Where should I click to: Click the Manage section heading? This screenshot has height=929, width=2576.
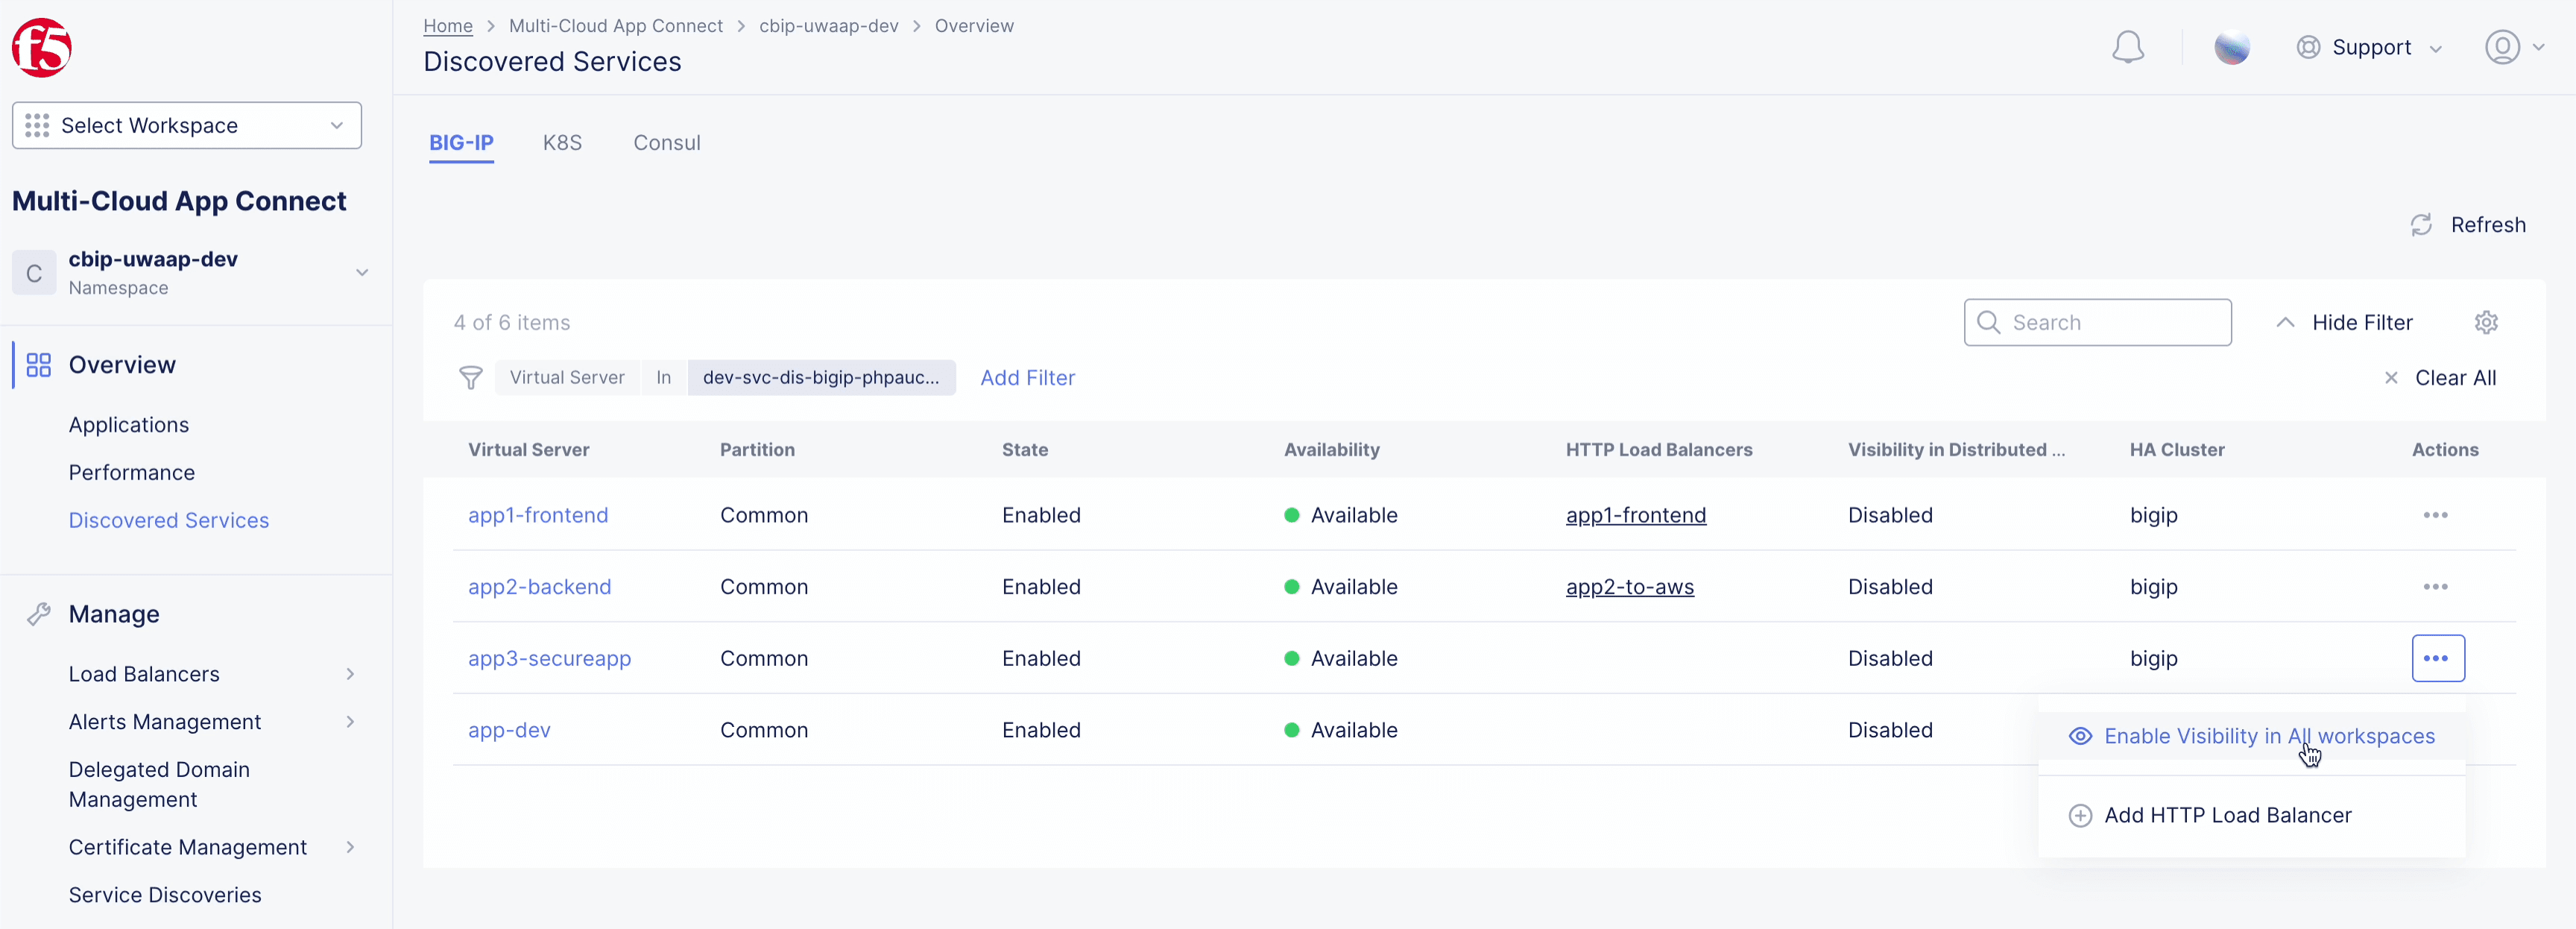[x=114, y=614]
